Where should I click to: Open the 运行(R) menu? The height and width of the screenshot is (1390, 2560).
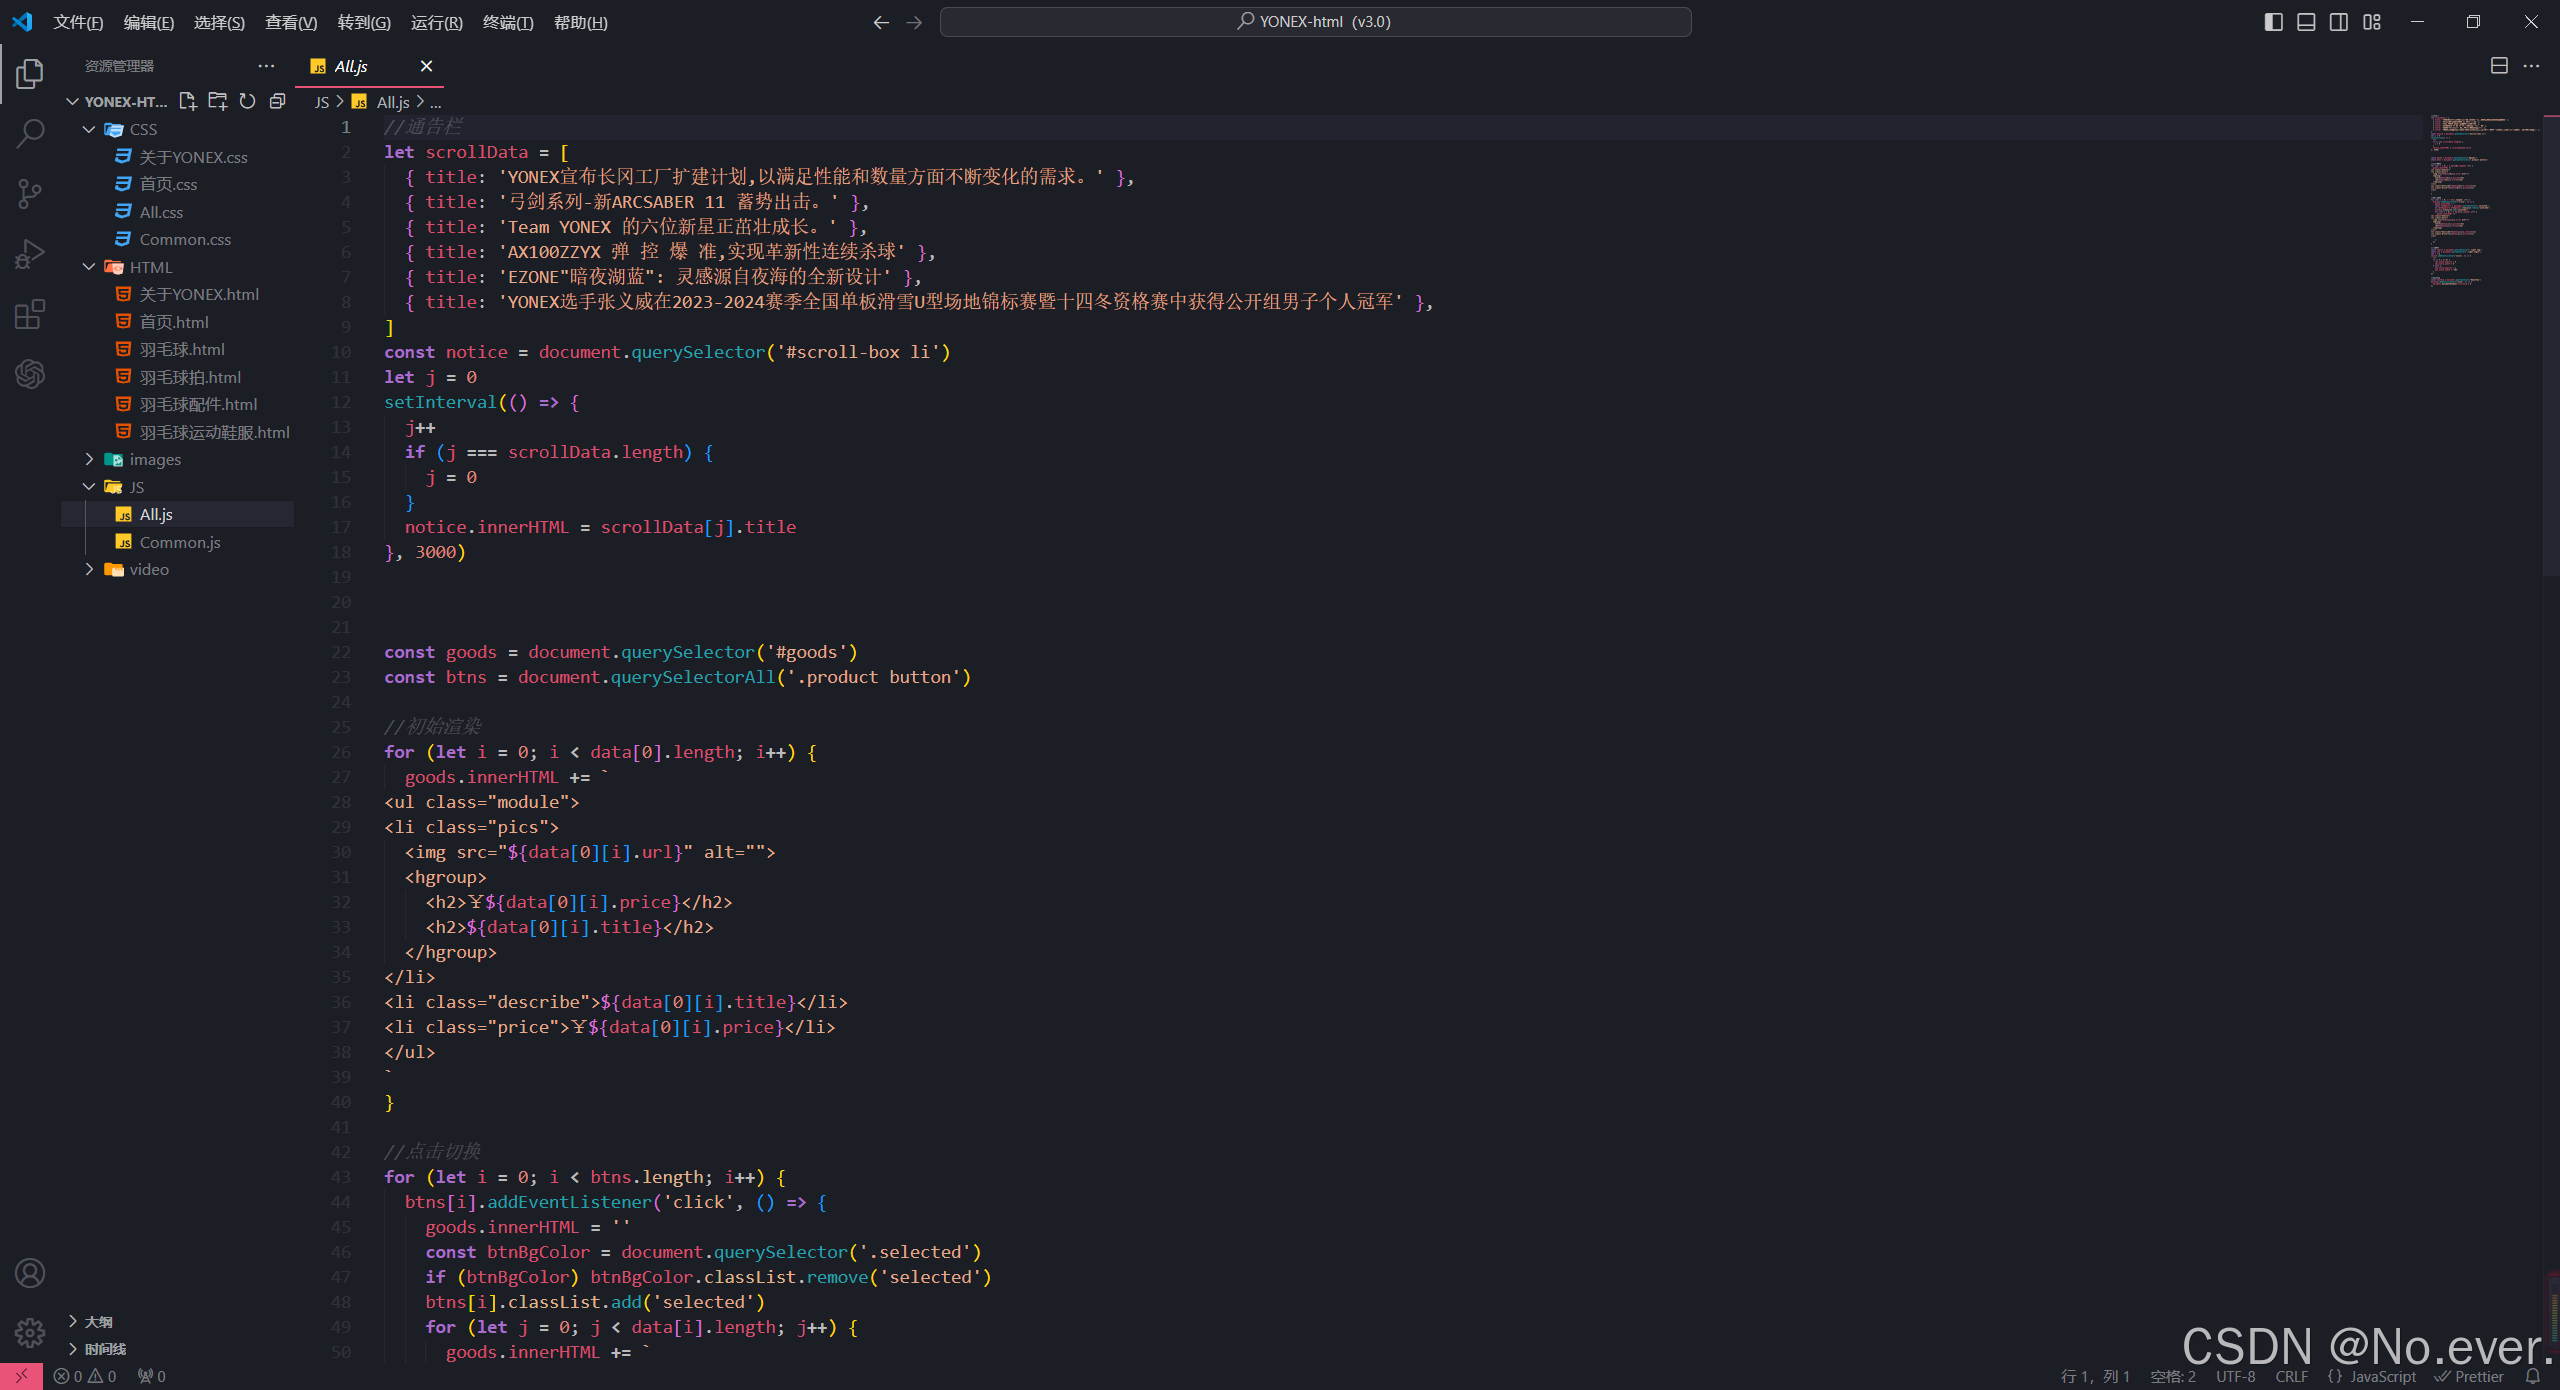click(436, 22)
